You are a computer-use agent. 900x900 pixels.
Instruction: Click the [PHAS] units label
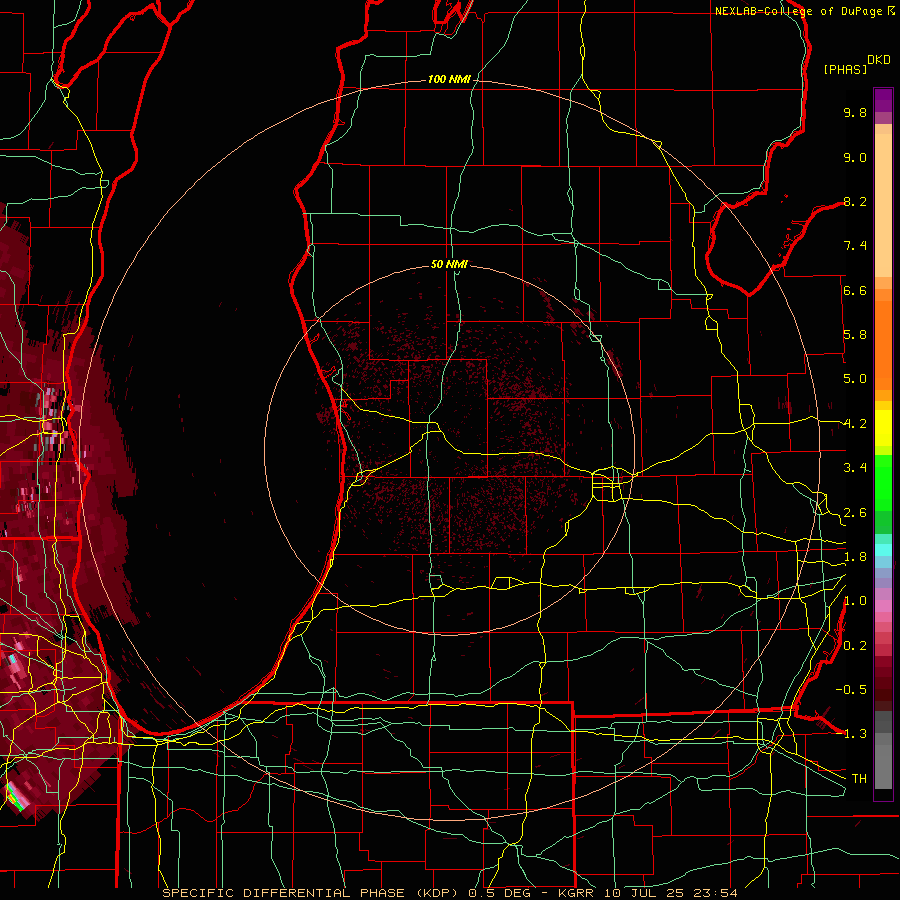click(x=845, y=70)
